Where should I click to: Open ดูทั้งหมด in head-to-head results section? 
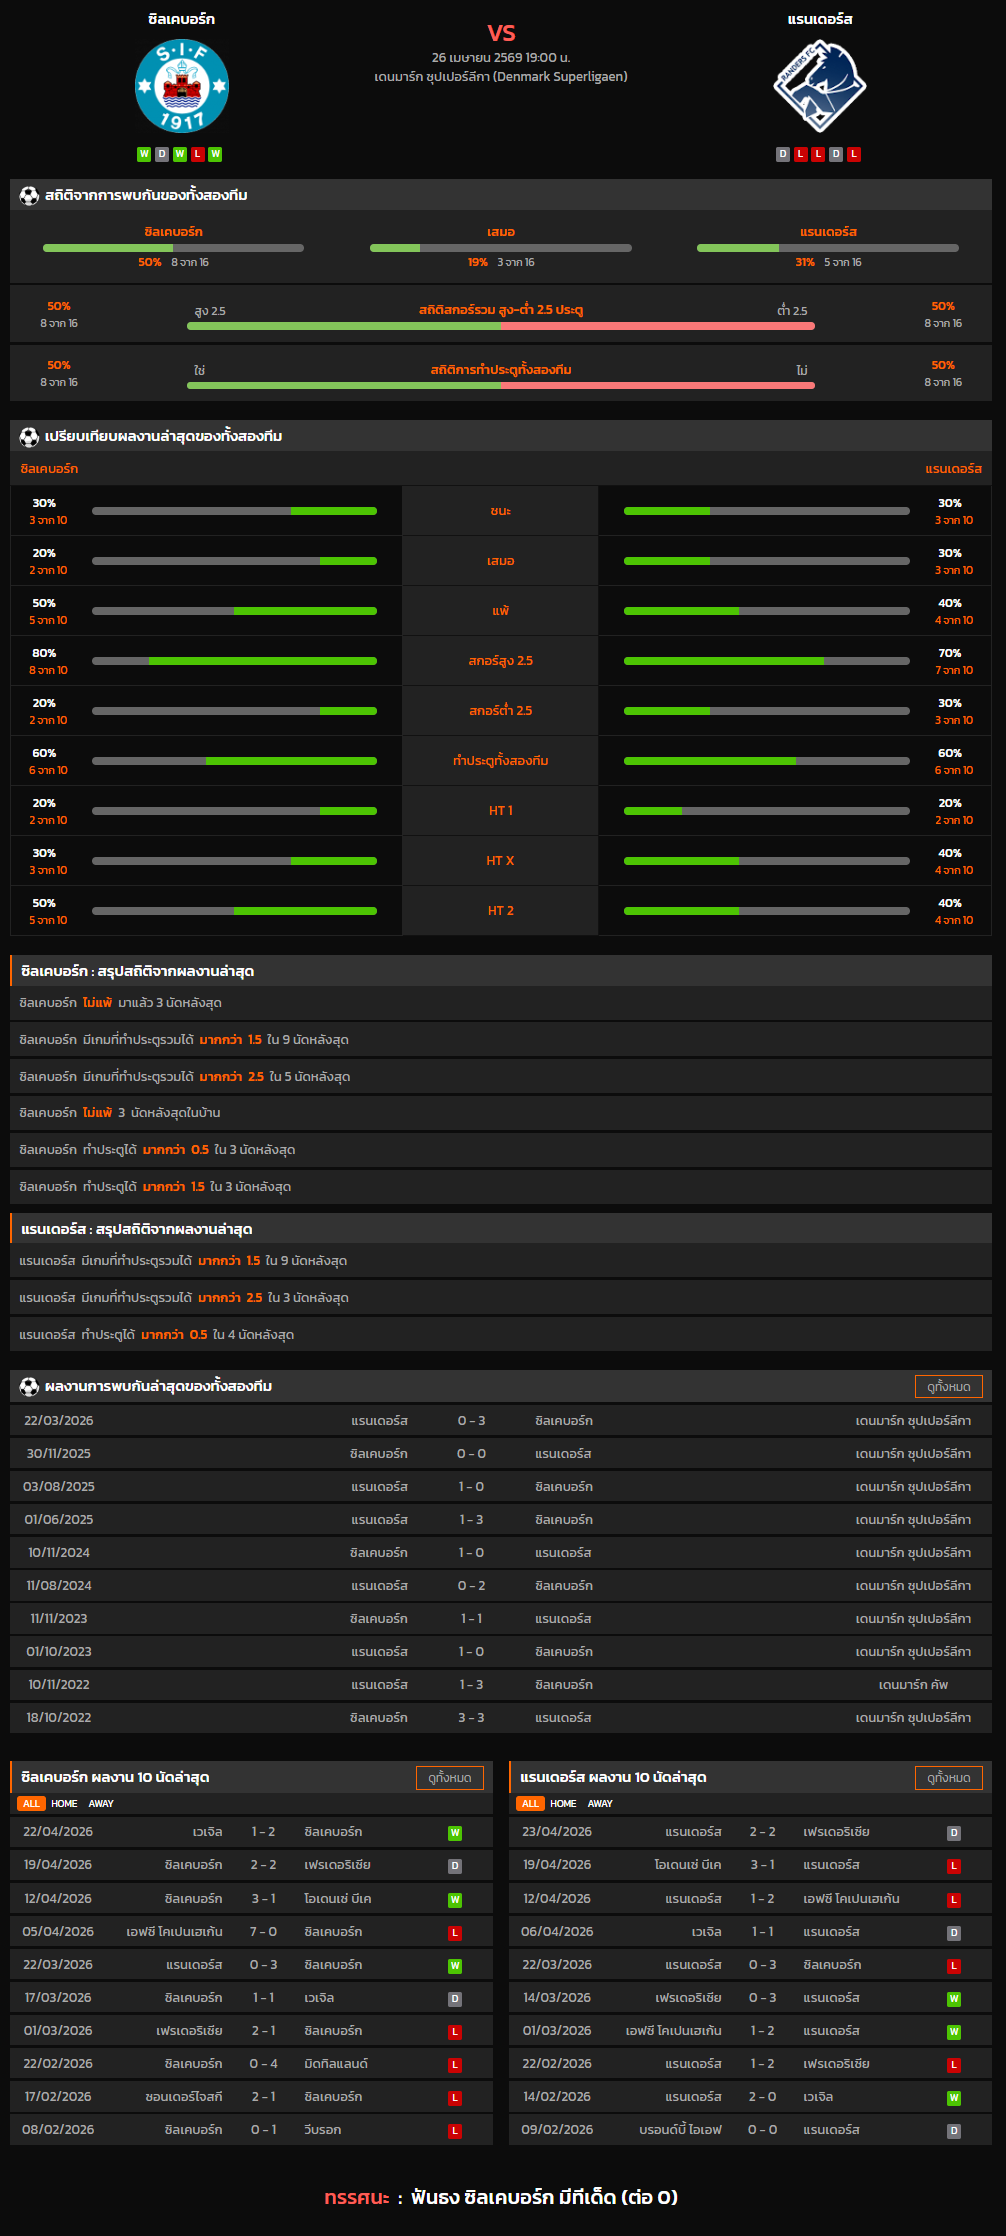click(x=948, y=1386)
